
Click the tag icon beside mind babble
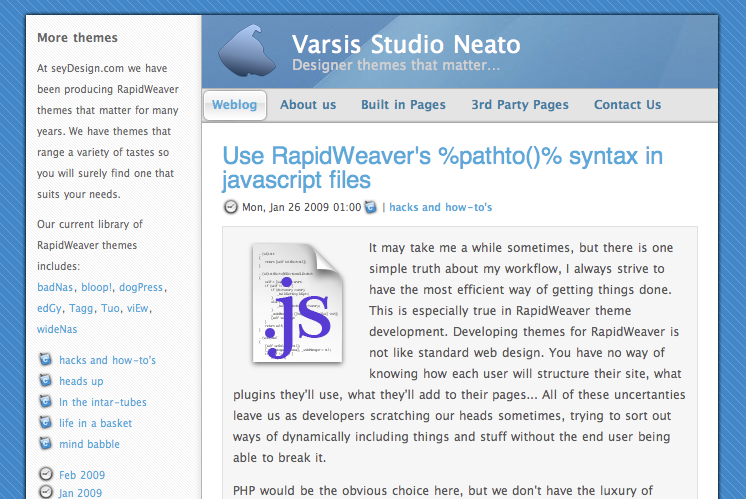point(44,443)
